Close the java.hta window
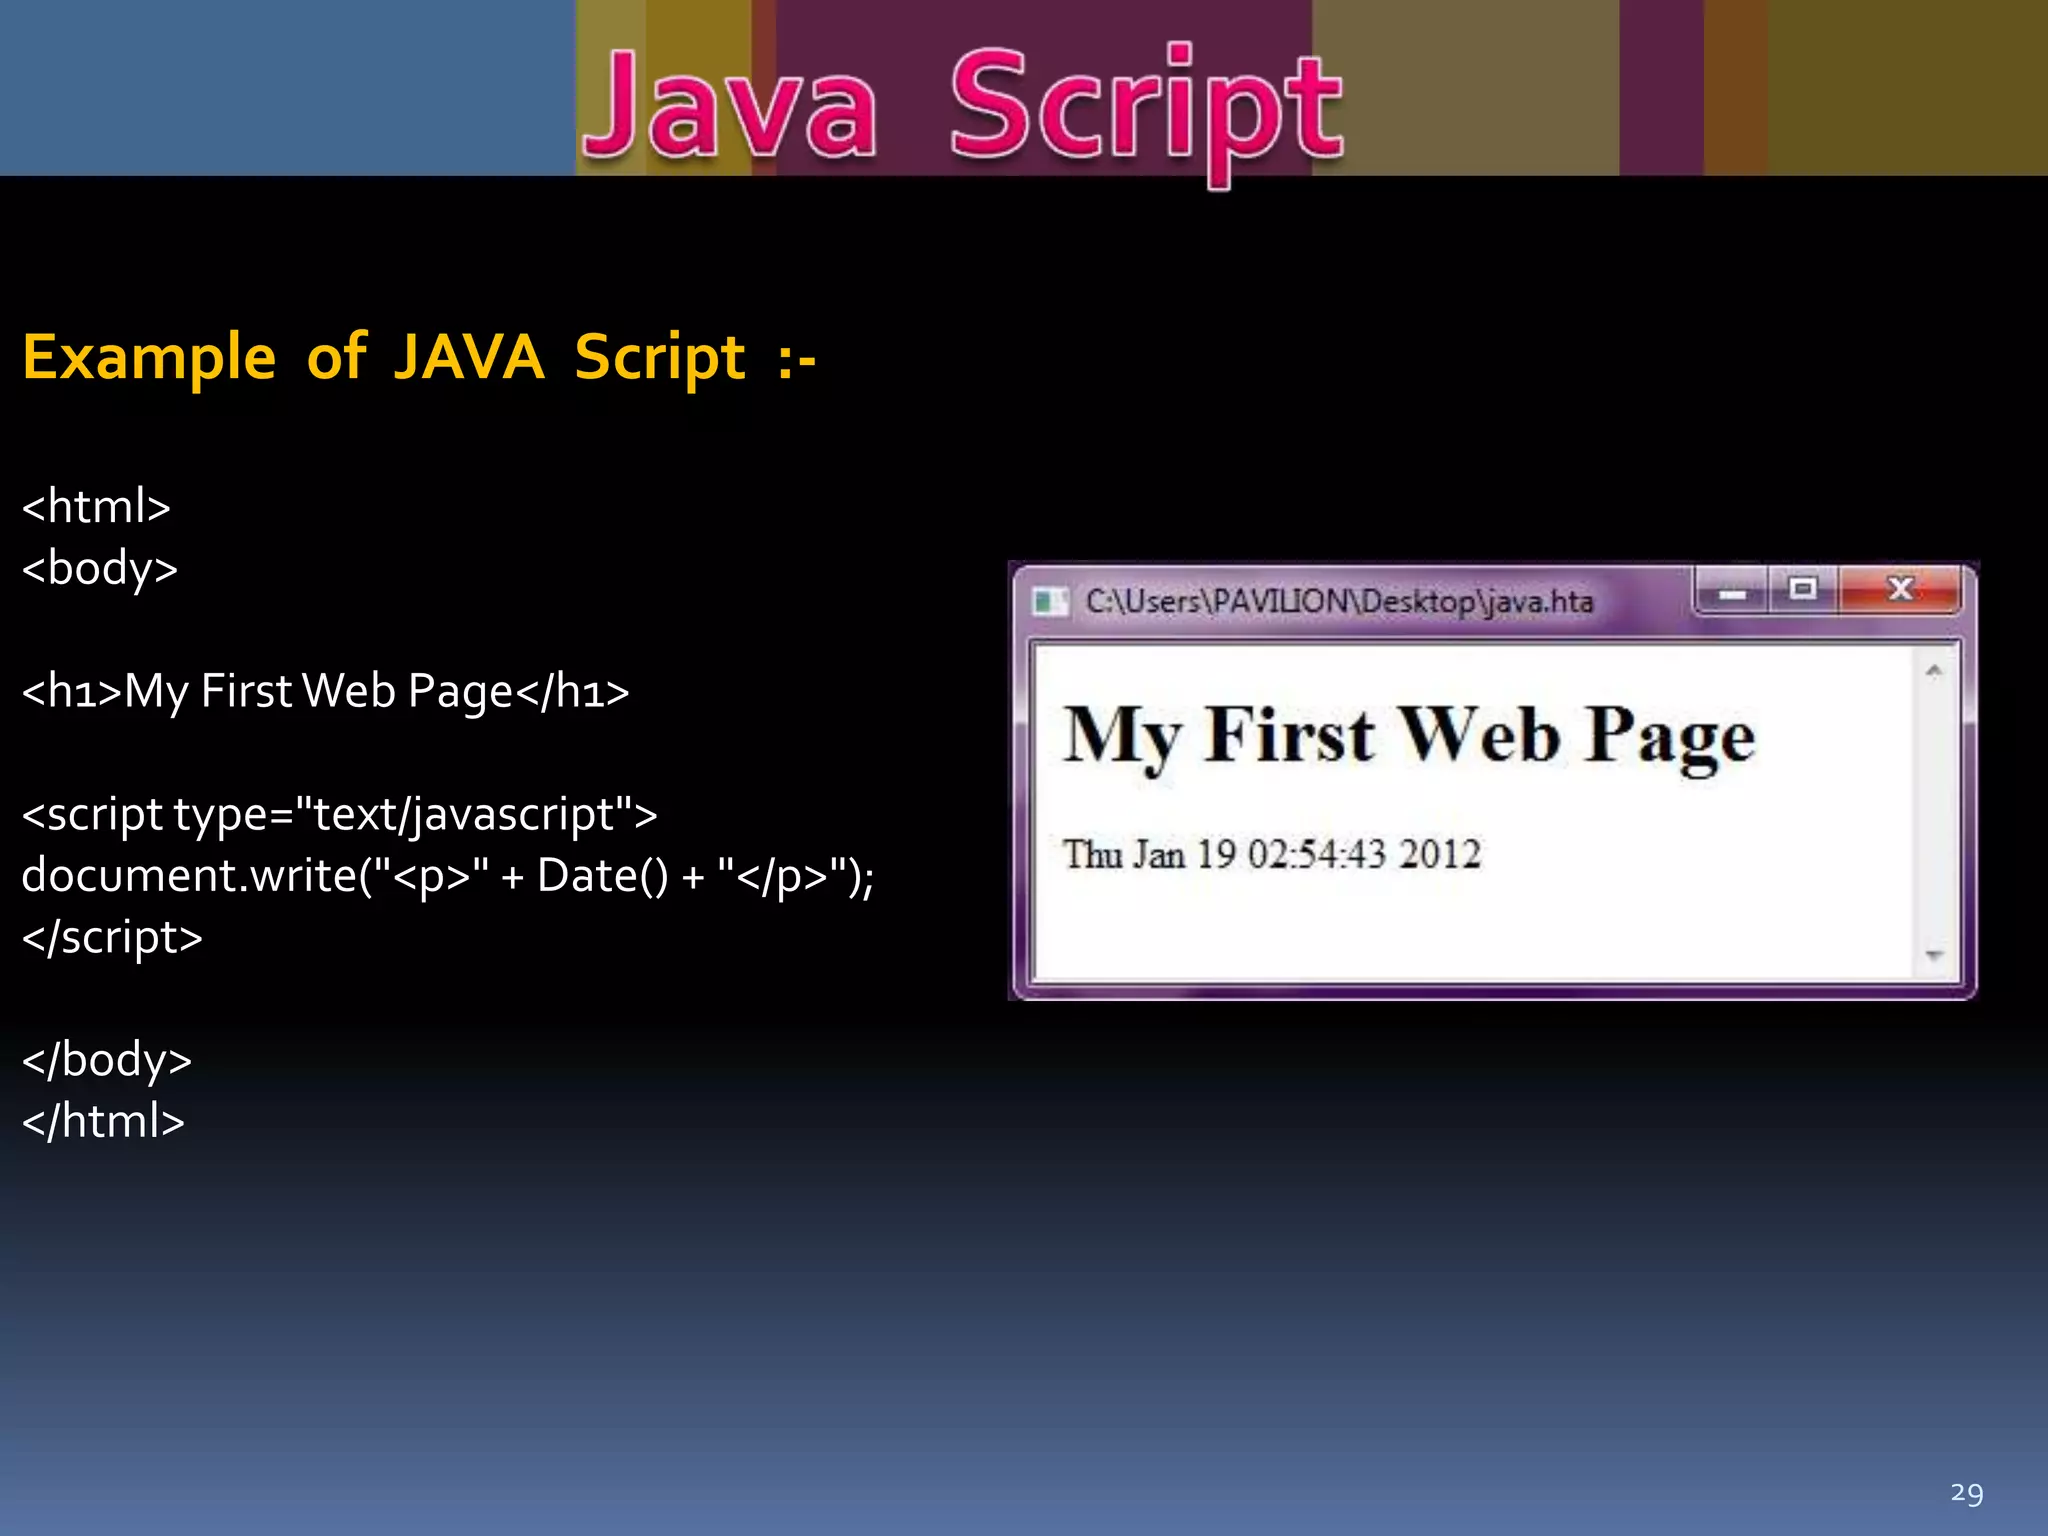This screenshot has width=2048, height=1536. 1900,589
